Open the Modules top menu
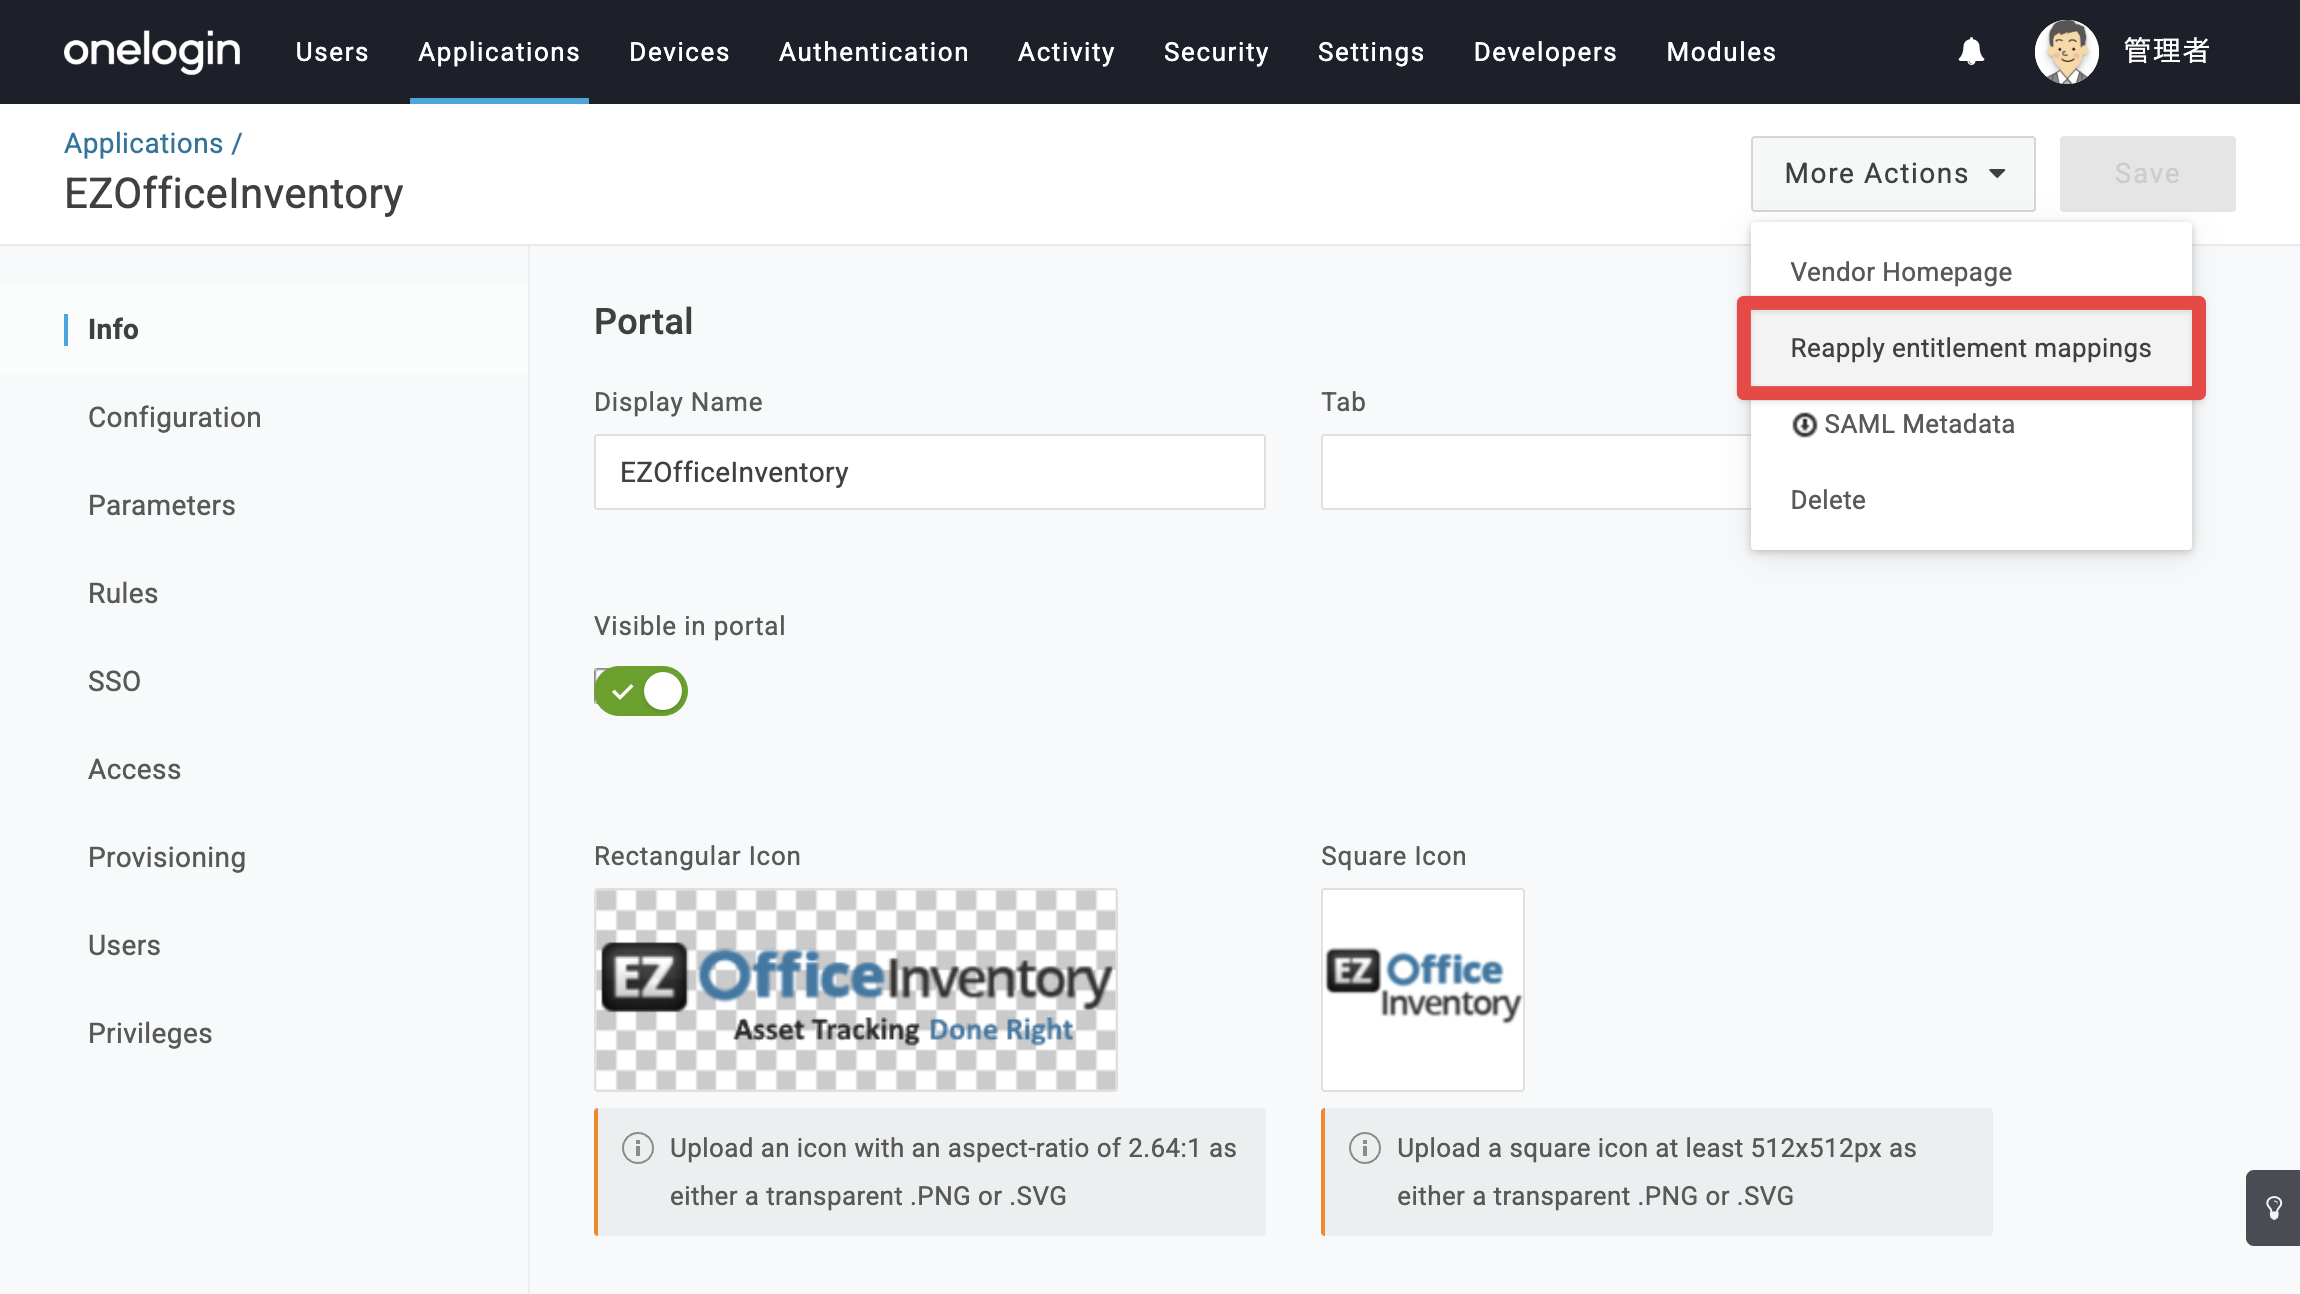 [x=1721, y=52]
